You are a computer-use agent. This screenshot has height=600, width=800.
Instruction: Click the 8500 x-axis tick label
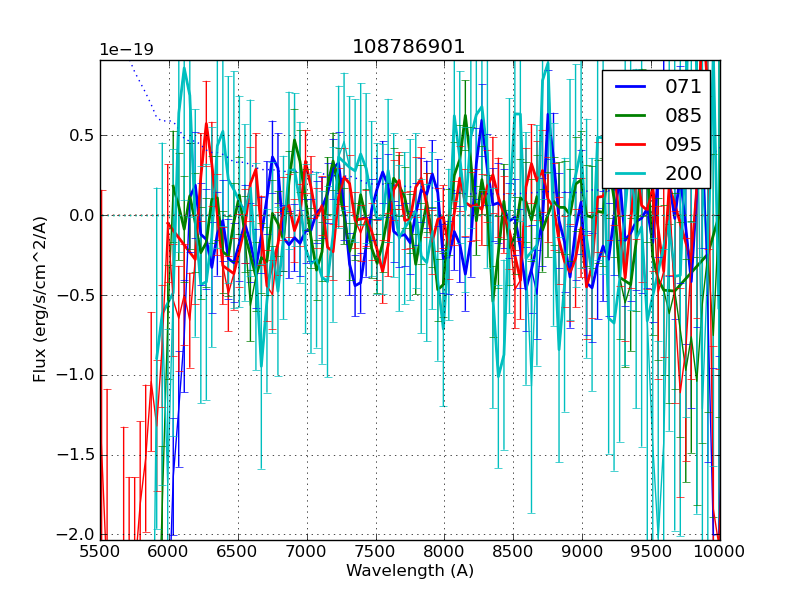(x=513, y=551)
